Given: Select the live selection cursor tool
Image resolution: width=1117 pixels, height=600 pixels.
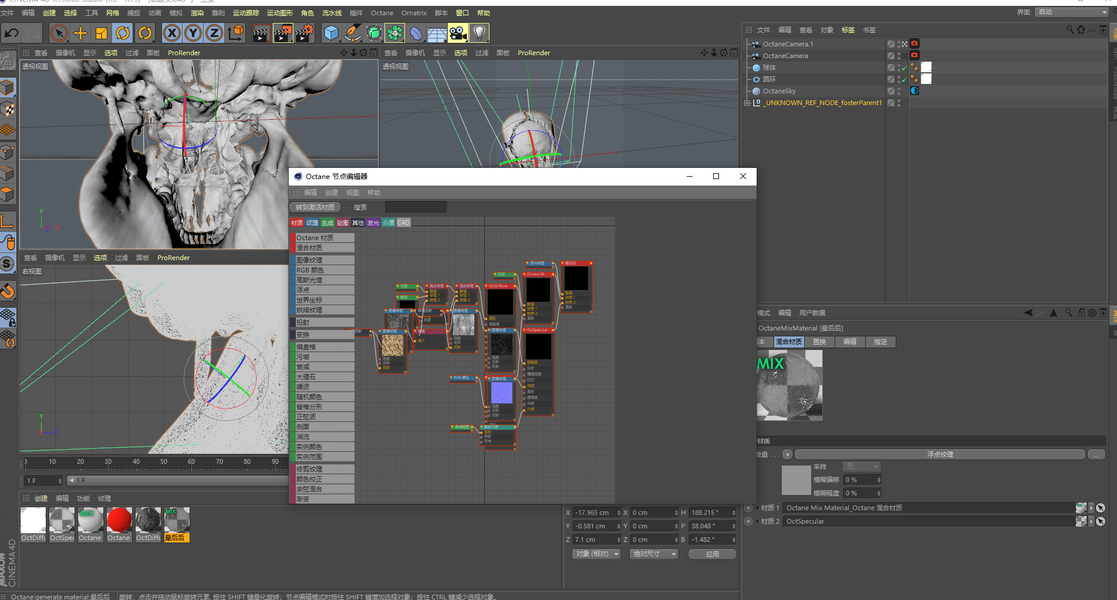Looking at the screenshot, I should (59, 33).
